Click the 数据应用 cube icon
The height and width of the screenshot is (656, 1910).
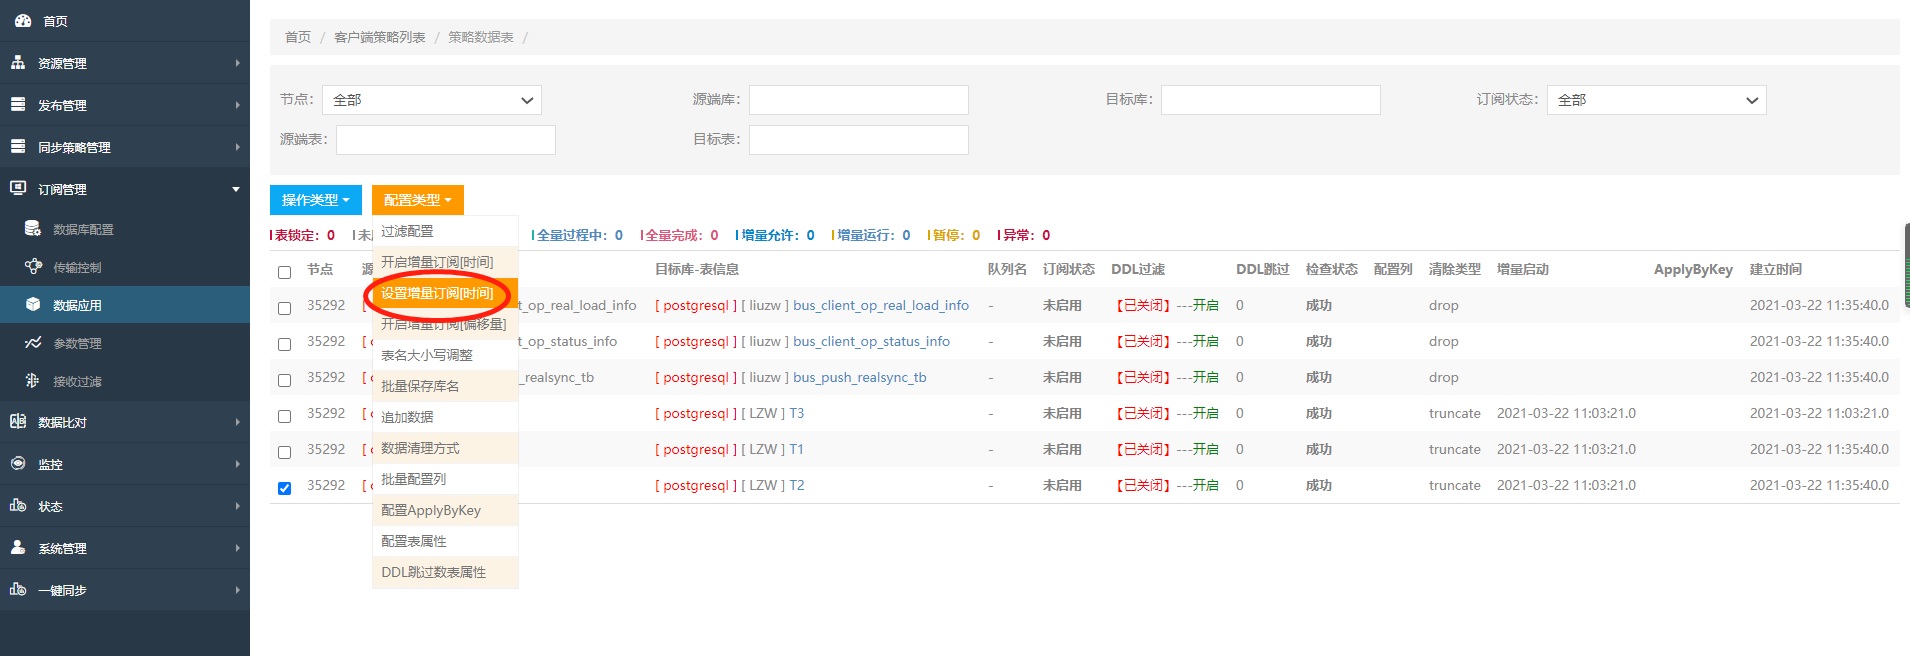[x=33, y=305]
